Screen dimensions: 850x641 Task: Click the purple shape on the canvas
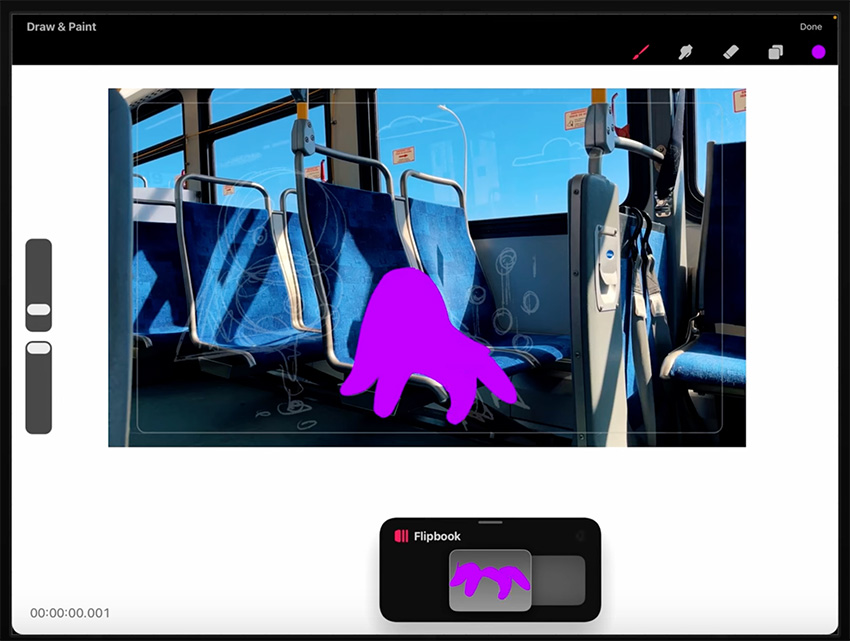[417, 342]
